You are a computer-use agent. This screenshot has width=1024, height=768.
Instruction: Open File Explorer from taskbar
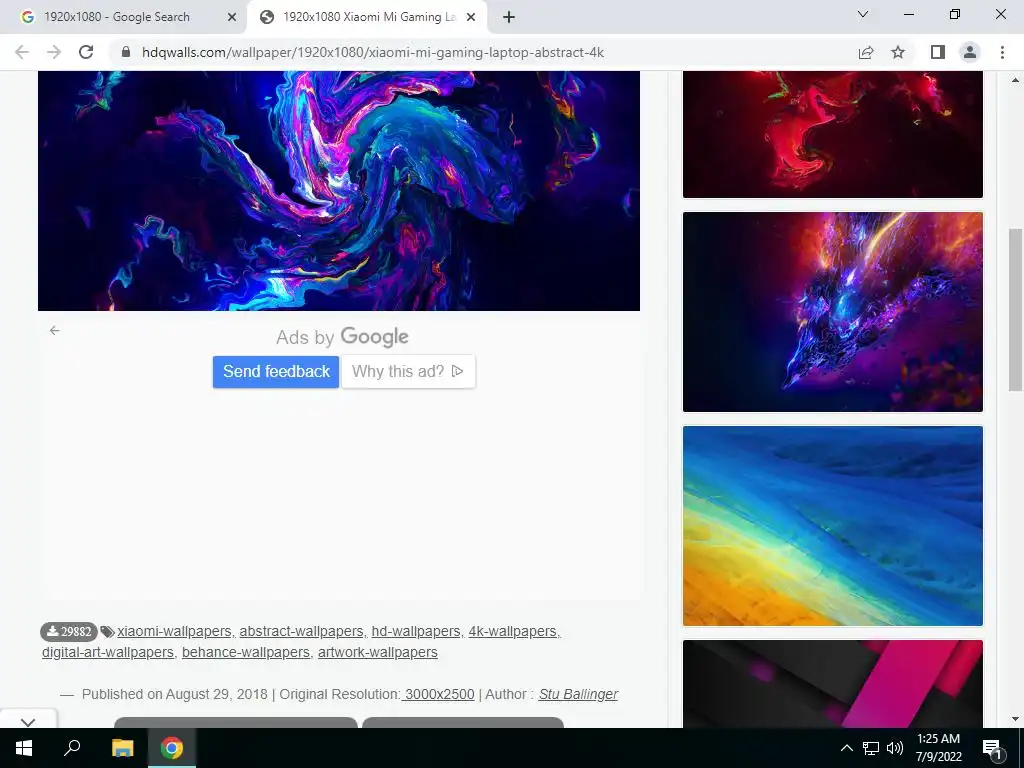(x=122, y=748)
